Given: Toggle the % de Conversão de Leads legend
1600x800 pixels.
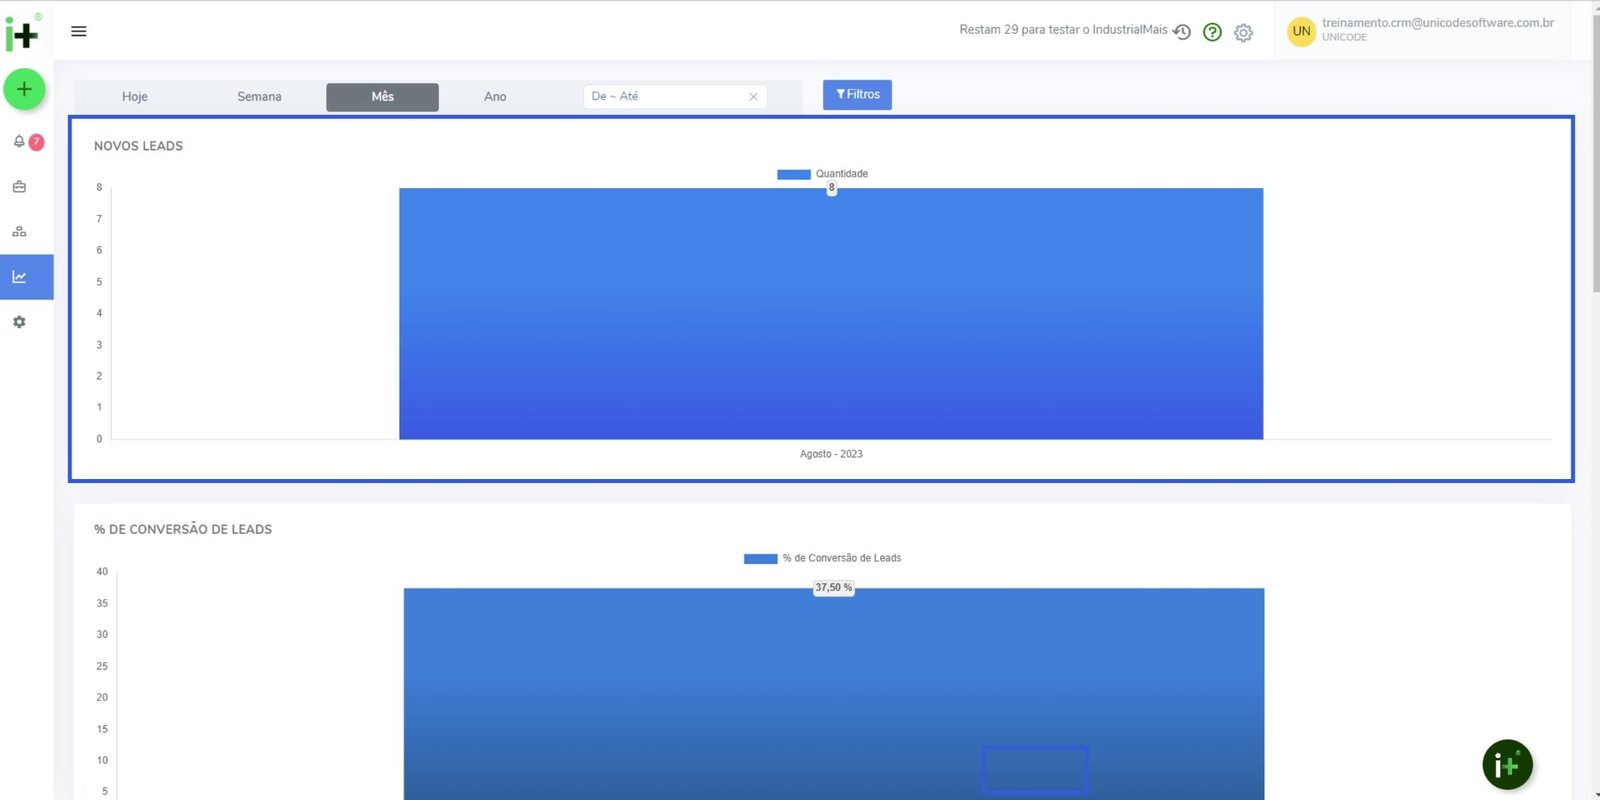Looking at the screenshot, I should (822, 558).
